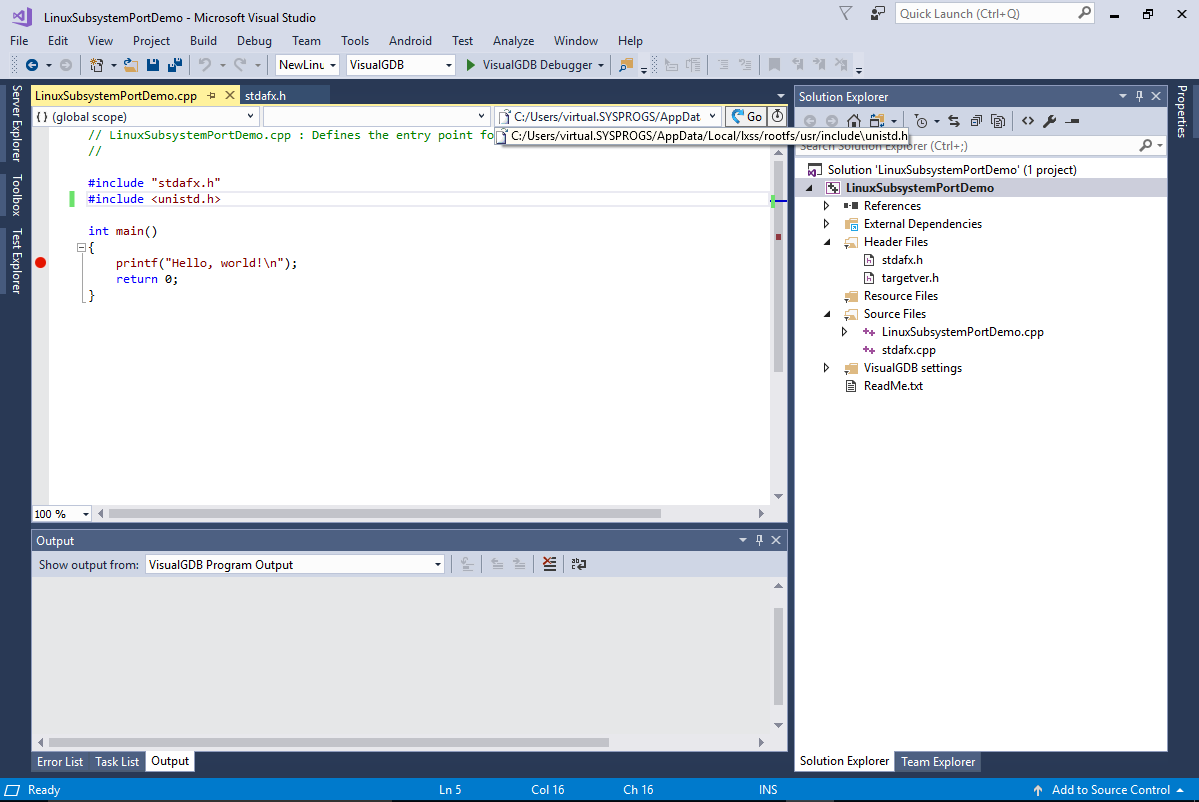This screenshot has width=1199, height=802.
Task: Pin the LinuxSubsystemPortDemo.cpp tab
Action: [212, 96]
